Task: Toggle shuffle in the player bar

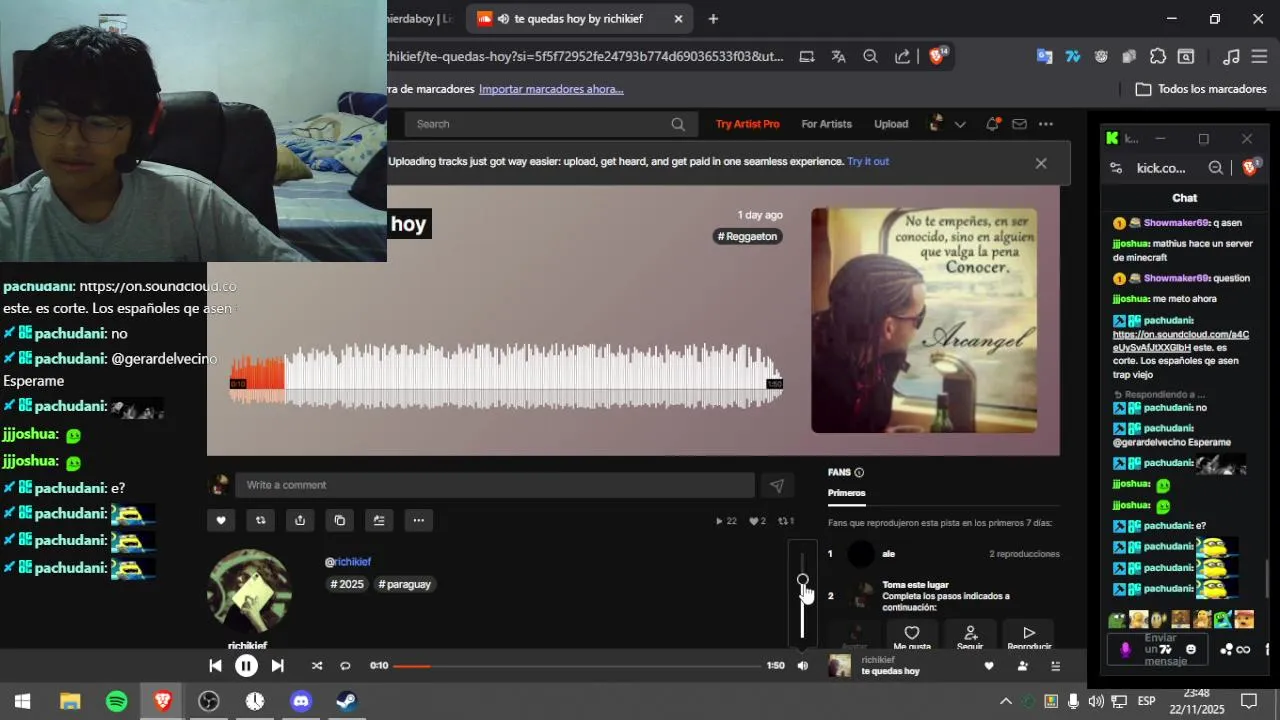Action: pos(317,666)
